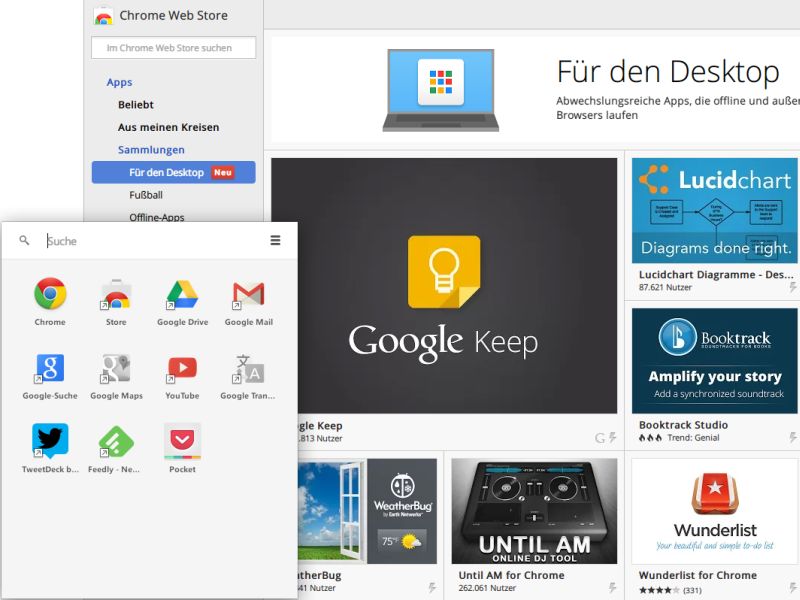The image size is (800, 600).
Task: Open the Lucidchart app thumbnail
Action: point(714,211)
